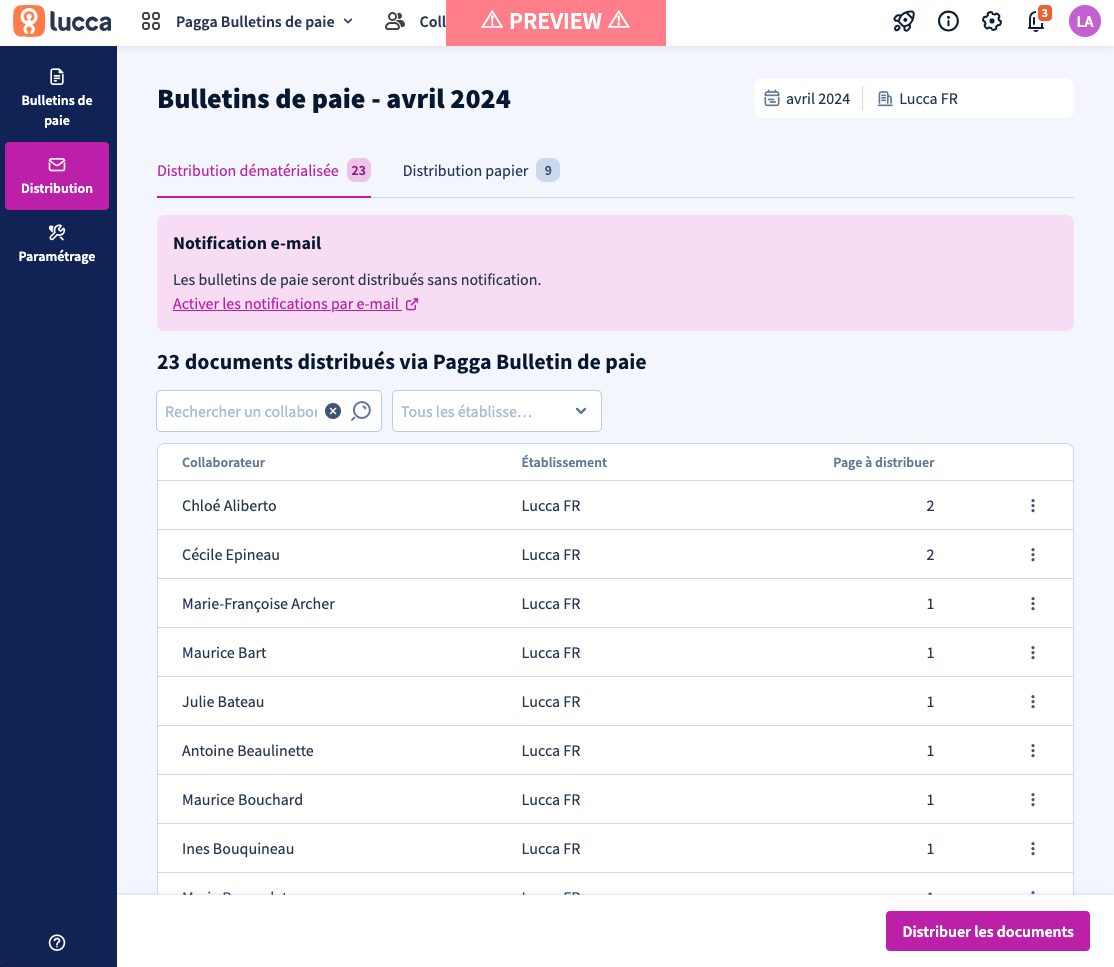Click the 23 documents distribués heading

pos(401,362)
